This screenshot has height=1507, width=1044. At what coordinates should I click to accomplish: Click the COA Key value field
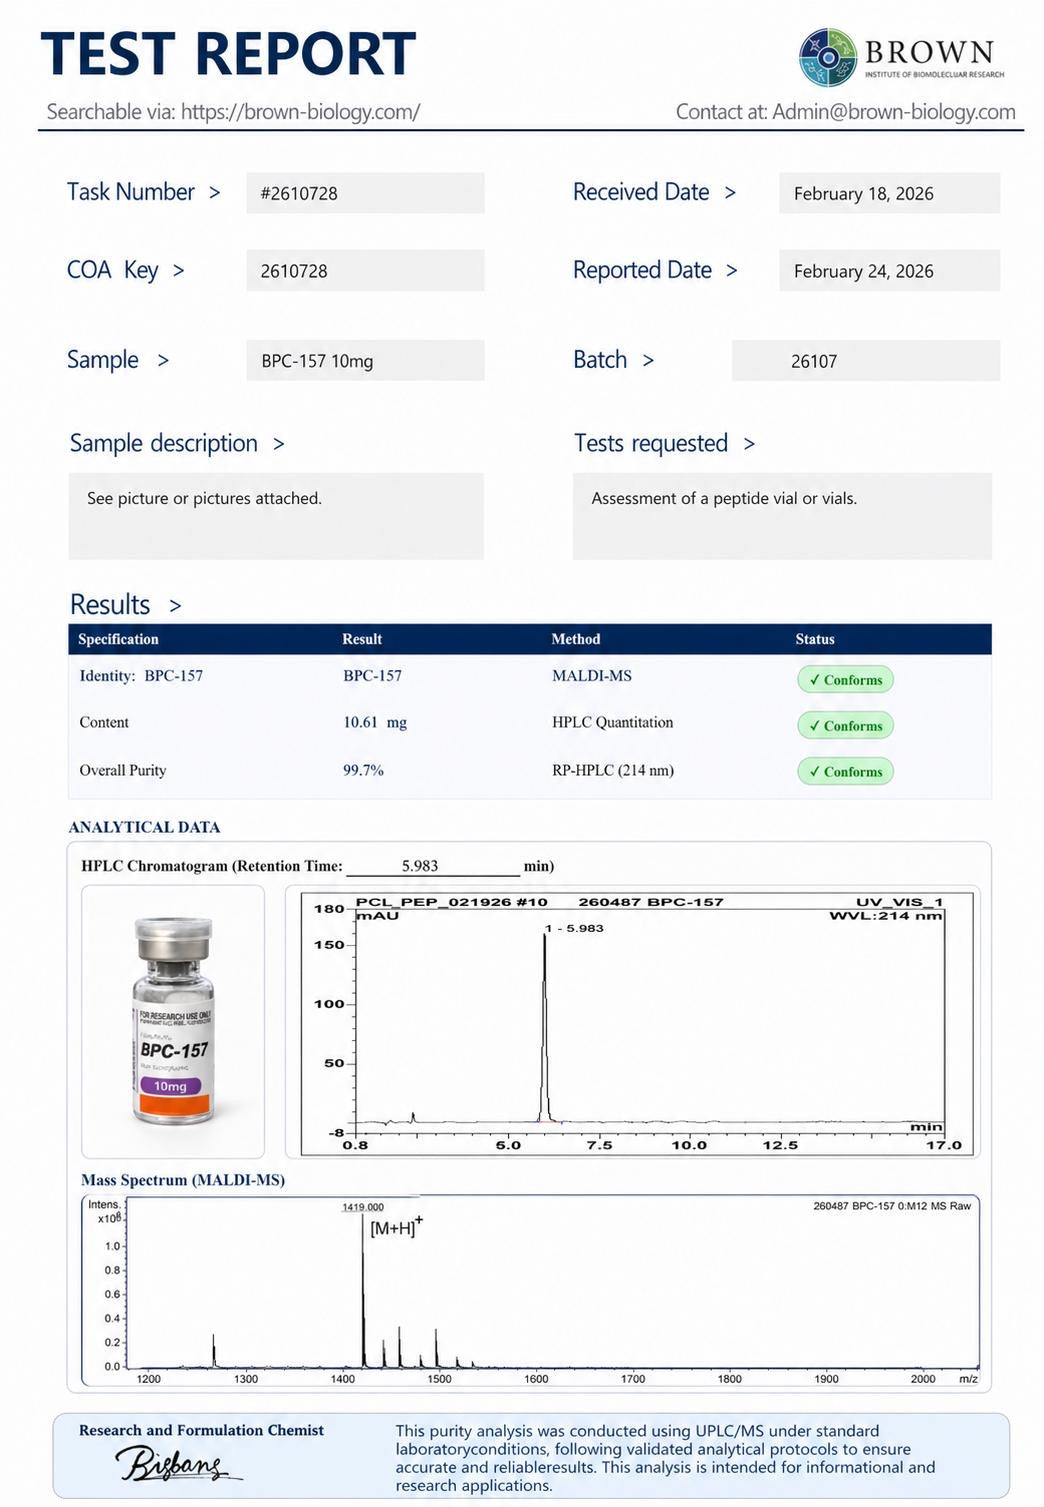point(365,271)
